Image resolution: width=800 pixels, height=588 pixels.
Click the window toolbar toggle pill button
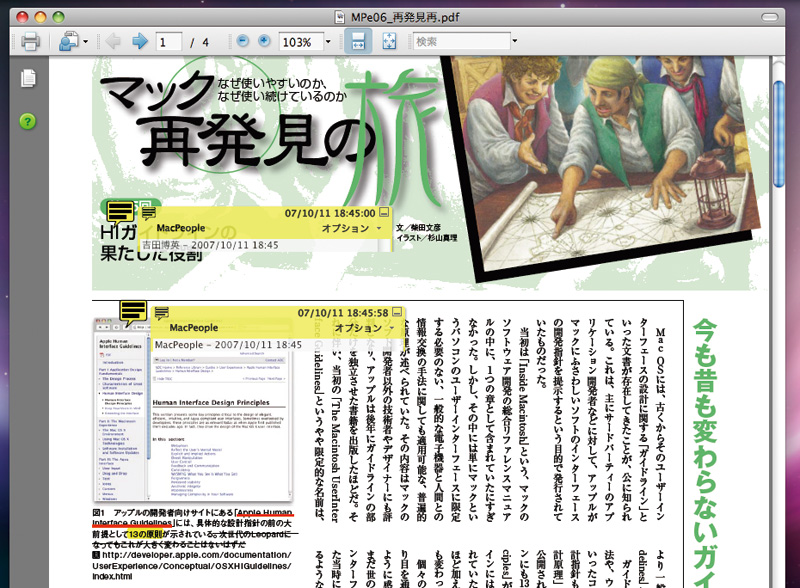click(x=769, y=17)
